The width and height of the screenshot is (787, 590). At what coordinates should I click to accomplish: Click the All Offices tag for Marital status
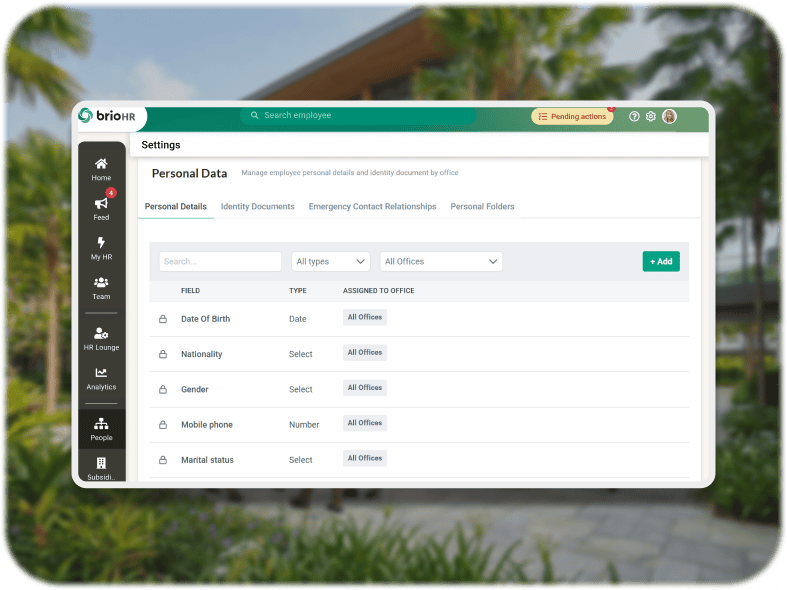[x=365, y=458]
